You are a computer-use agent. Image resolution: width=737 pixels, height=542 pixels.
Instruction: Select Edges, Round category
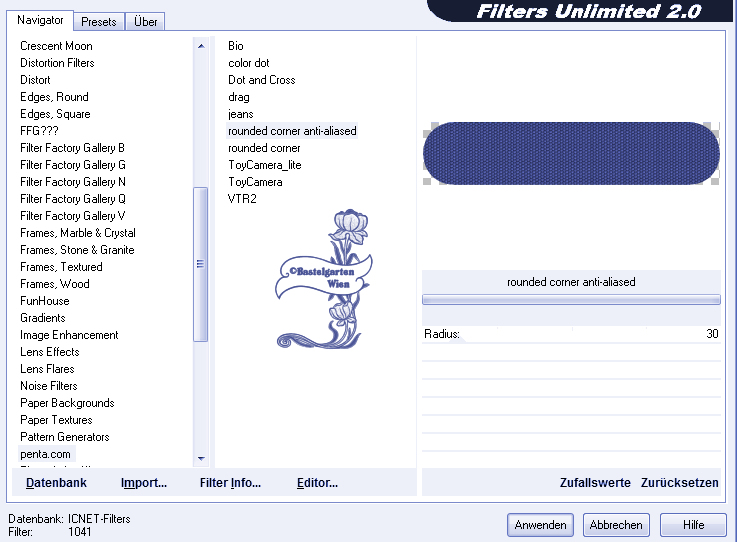click(55, 97)
